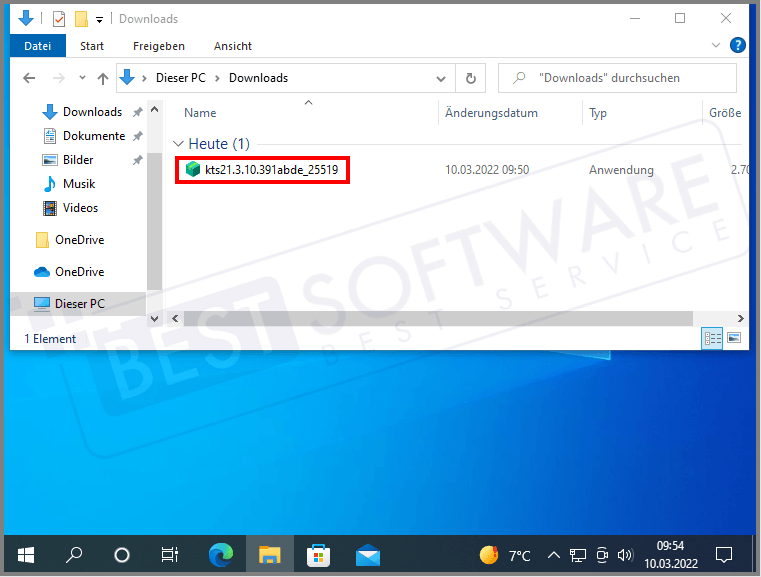Open the address bar history dropdown

tap(441, 79)
